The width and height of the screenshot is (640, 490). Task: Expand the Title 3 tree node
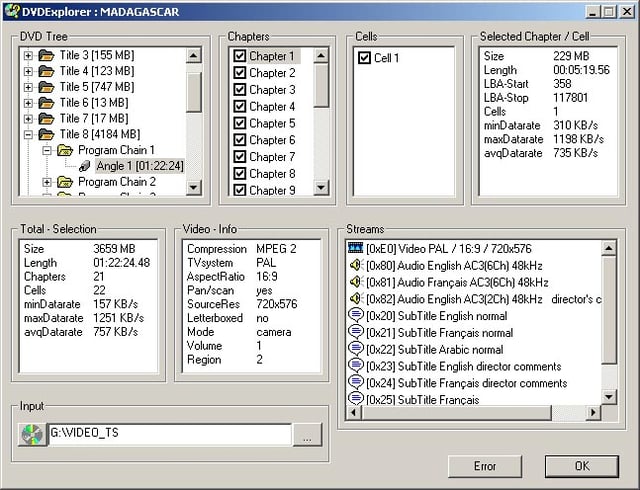point(28,55)
